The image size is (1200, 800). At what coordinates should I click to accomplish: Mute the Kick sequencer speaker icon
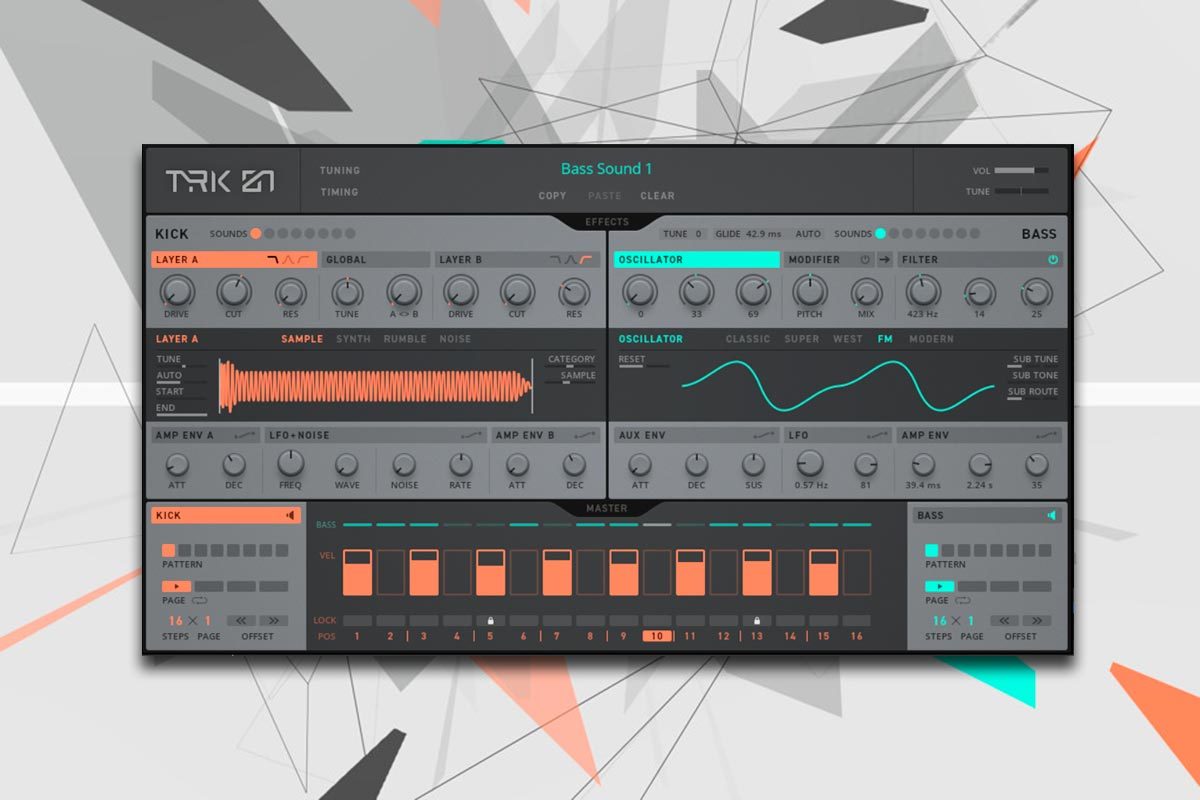point(291,516)
